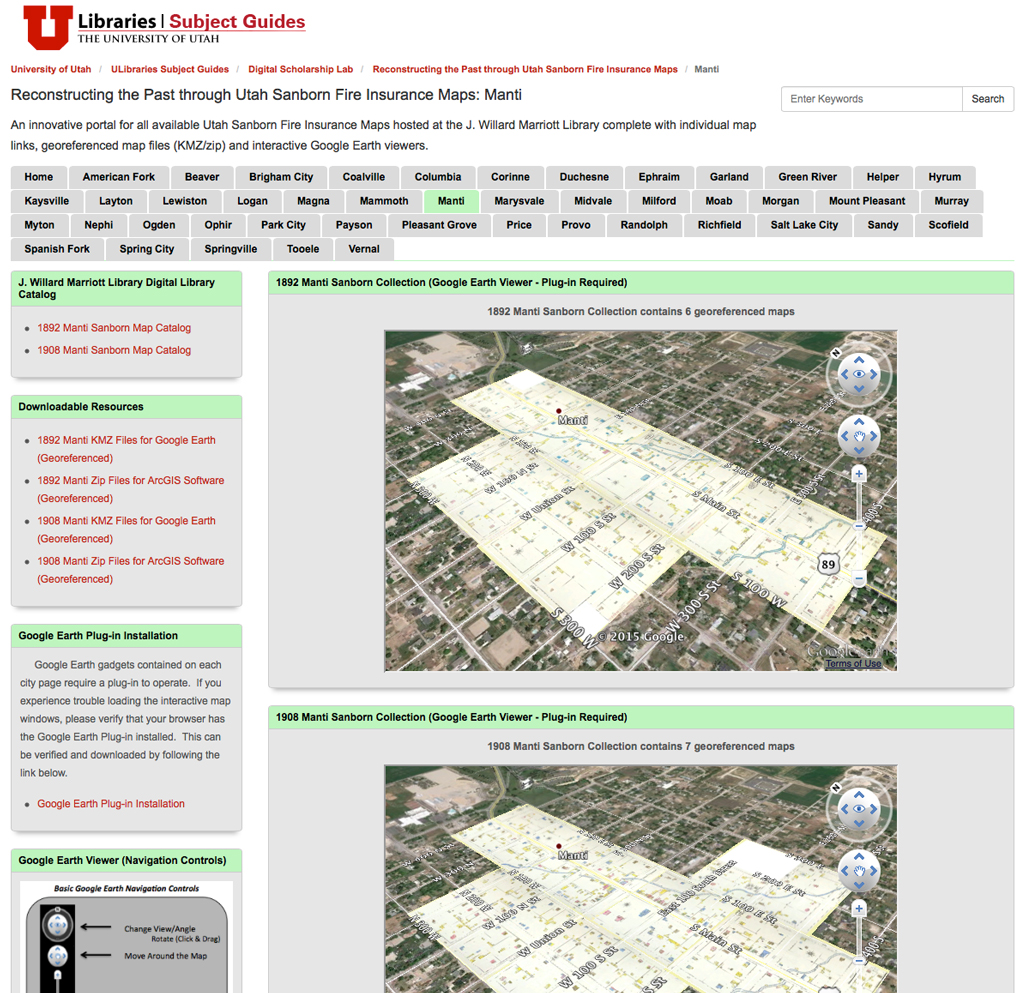The image size is (1026, 993).
Task: Click the Search button
Action: (x=987, y=99)
